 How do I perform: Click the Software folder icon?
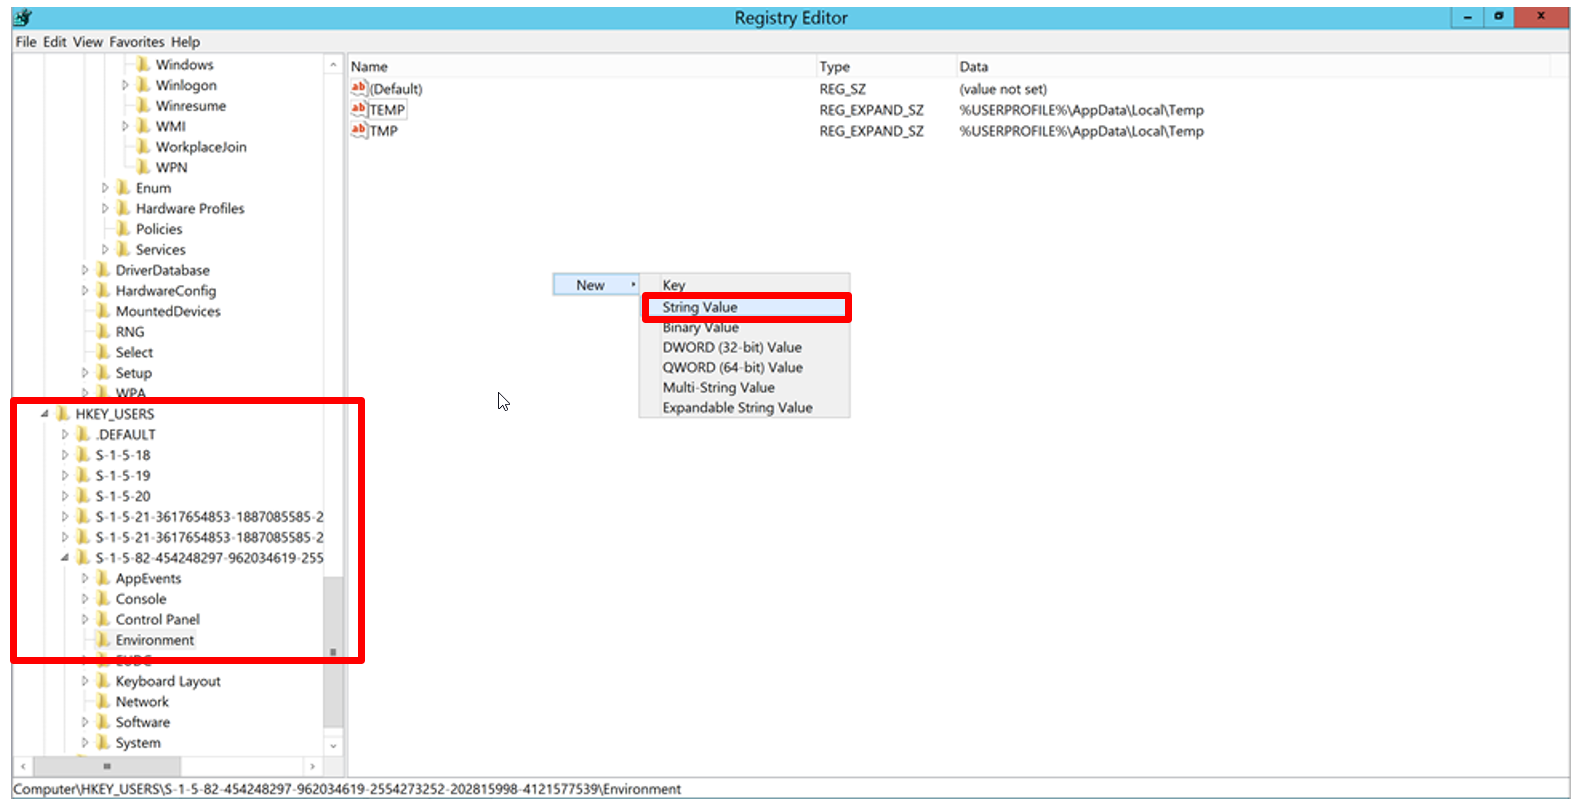[103, 722]
